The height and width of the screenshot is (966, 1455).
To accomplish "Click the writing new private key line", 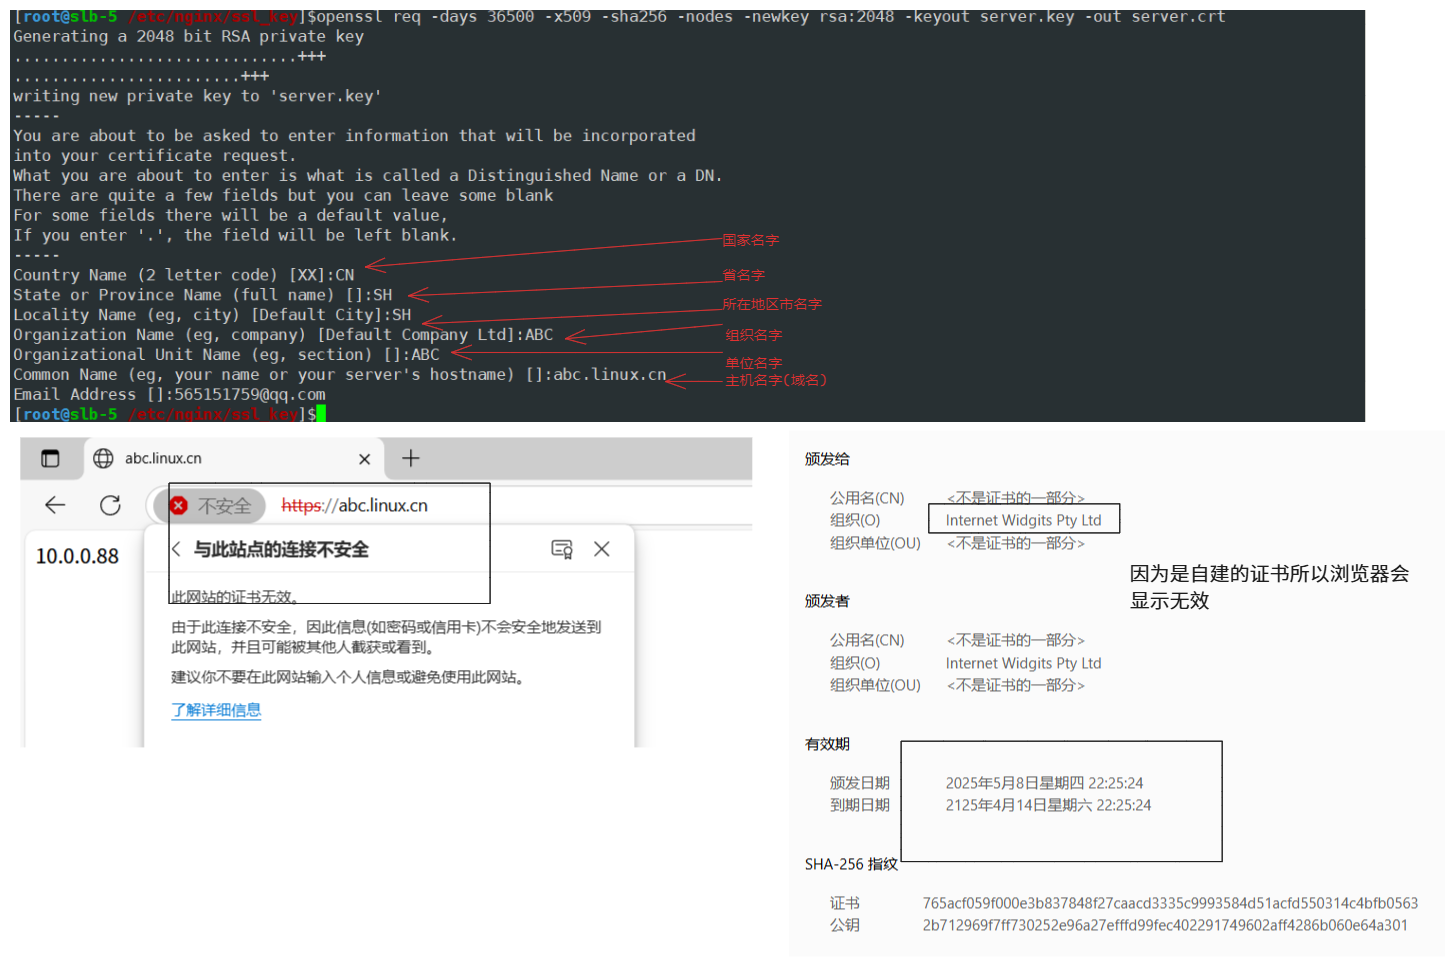I will click(197, 96).
